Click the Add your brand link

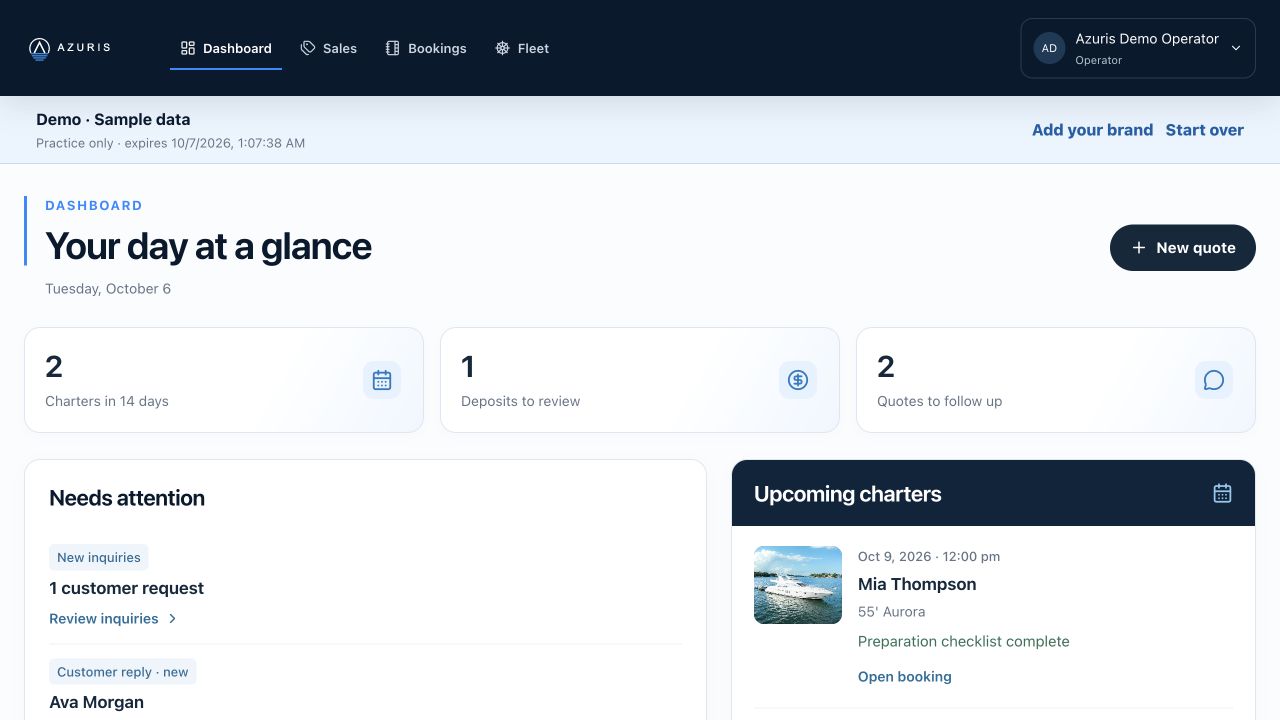[x=1092, y=130]
